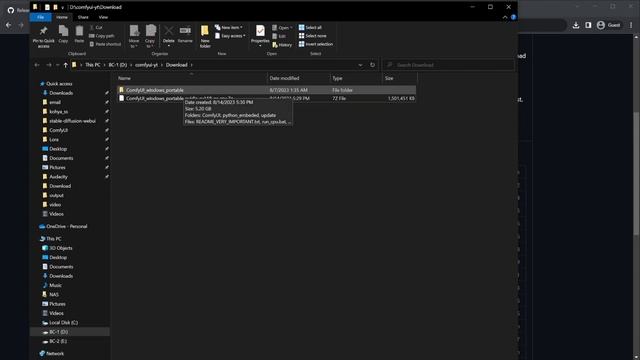Open kohya_ss in Quick access
640x360 pixels.
pyautogui.click(x=59, y=111)
